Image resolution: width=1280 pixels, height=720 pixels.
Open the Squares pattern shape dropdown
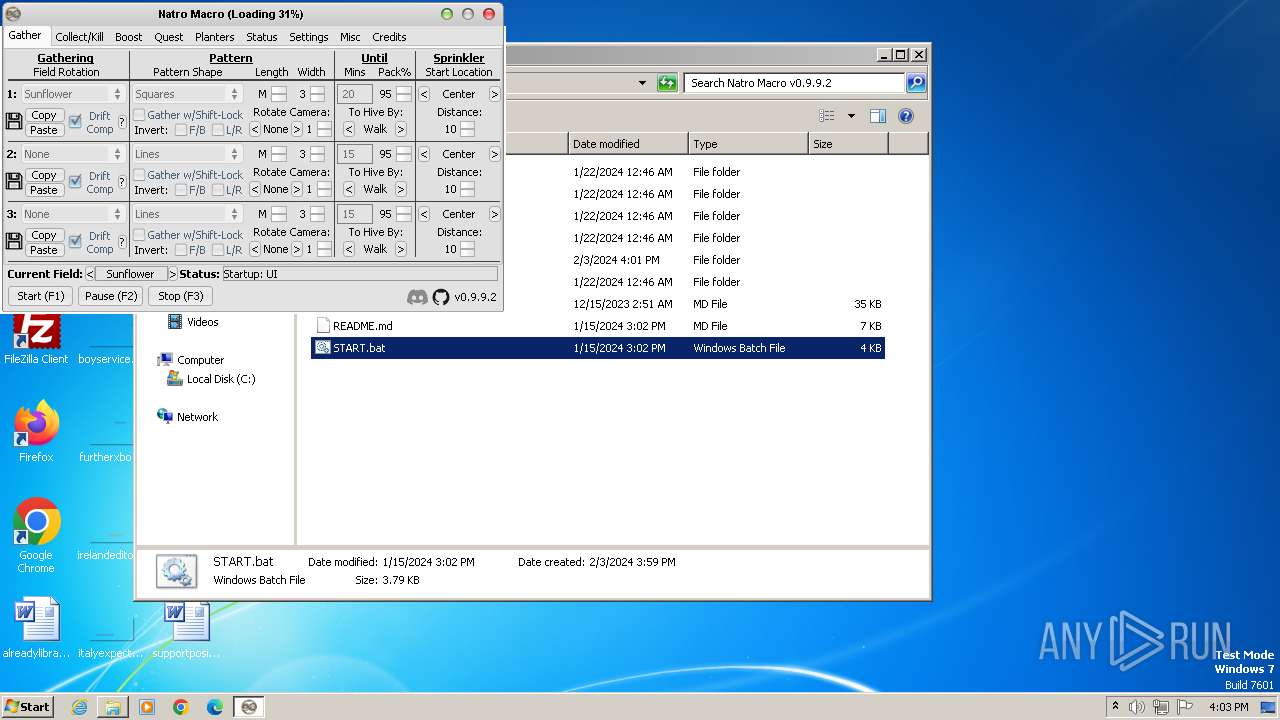[x=187, y=94]
